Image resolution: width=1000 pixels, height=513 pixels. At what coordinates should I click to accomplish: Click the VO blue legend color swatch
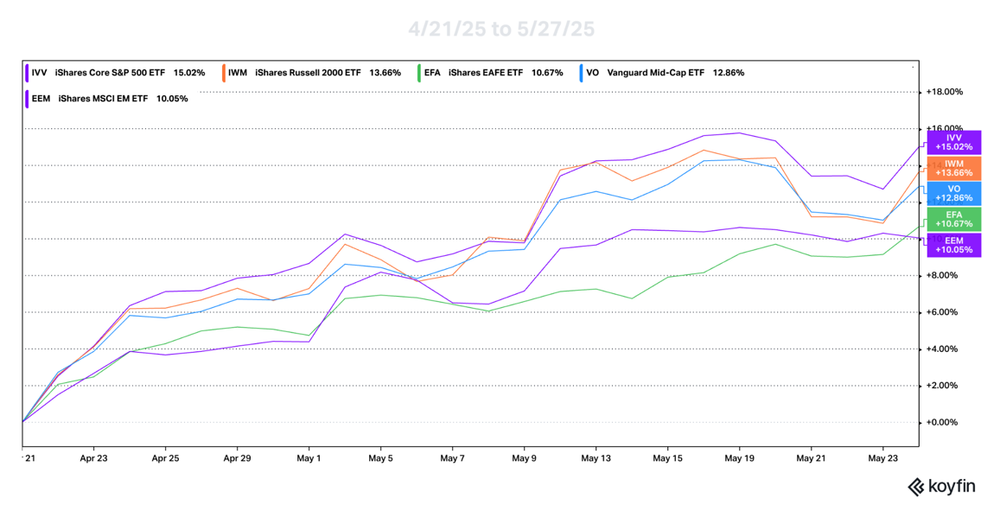[x=581, y=73]
